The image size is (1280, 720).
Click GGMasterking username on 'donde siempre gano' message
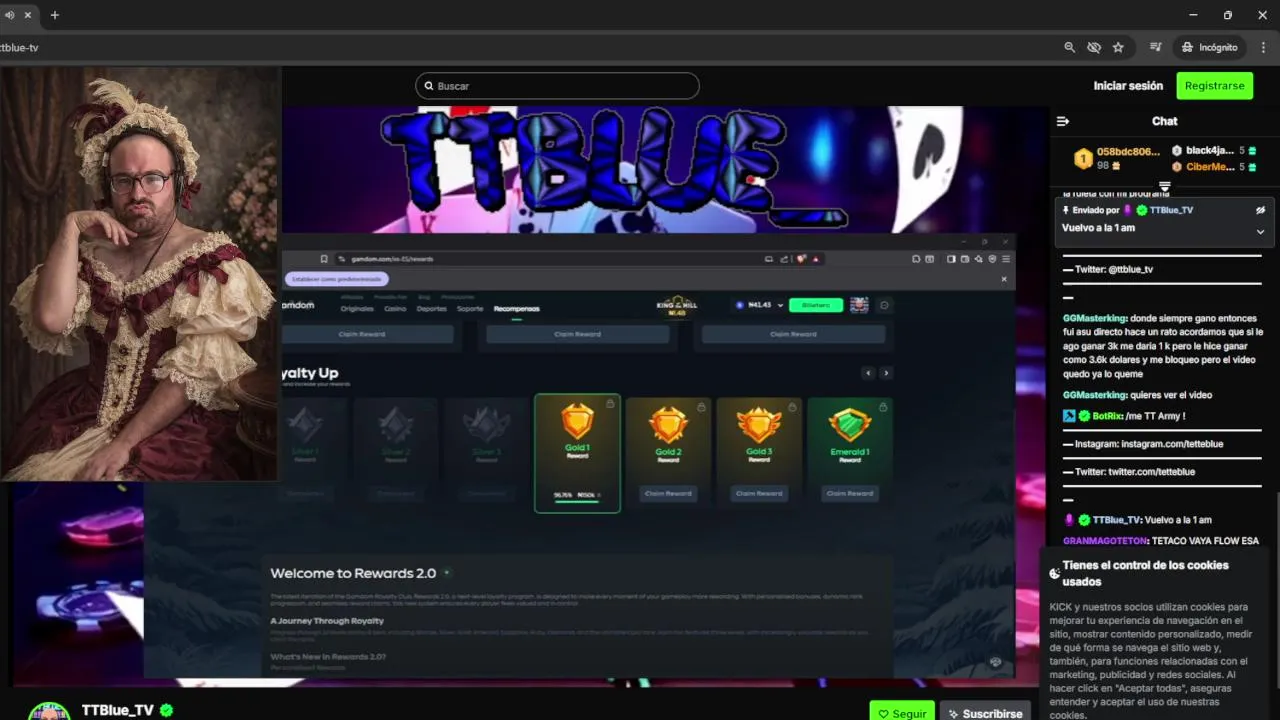pyautogui.click(x=1095, y=318)
